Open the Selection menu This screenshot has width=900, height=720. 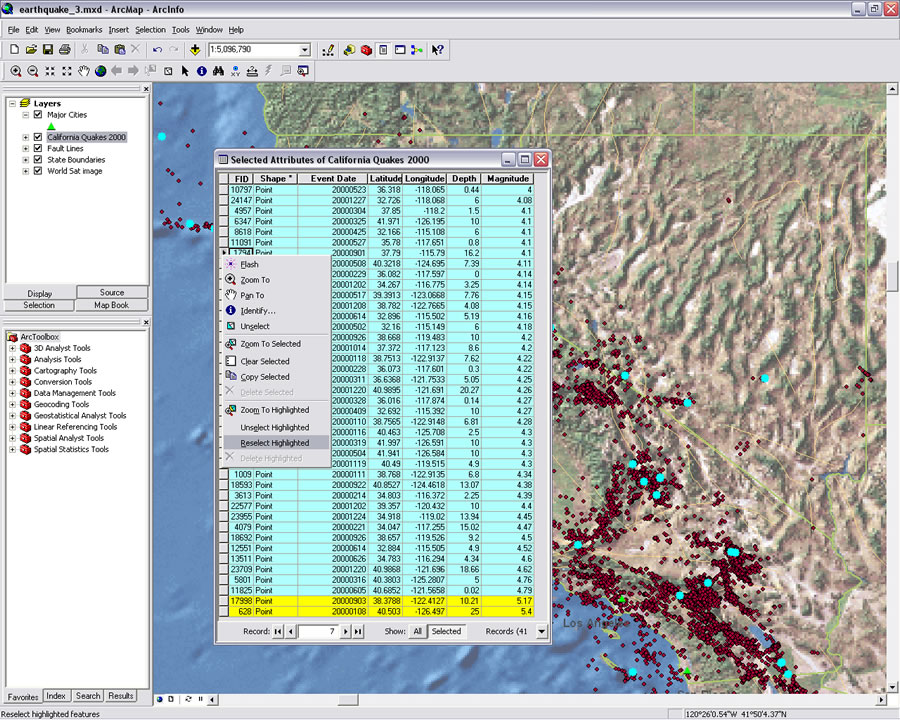coord(150,30)
